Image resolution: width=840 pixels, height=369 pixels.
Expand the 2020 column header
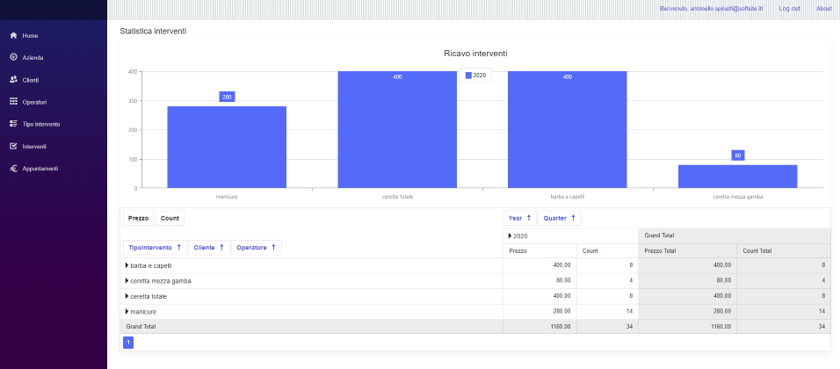509,236
